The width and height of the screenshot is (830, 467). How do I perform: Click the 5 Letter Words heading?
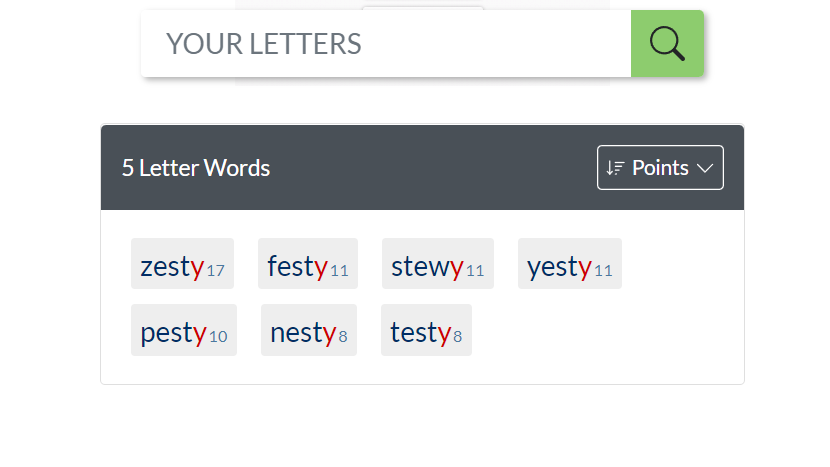pyautogui.click(x=196, y=168)
